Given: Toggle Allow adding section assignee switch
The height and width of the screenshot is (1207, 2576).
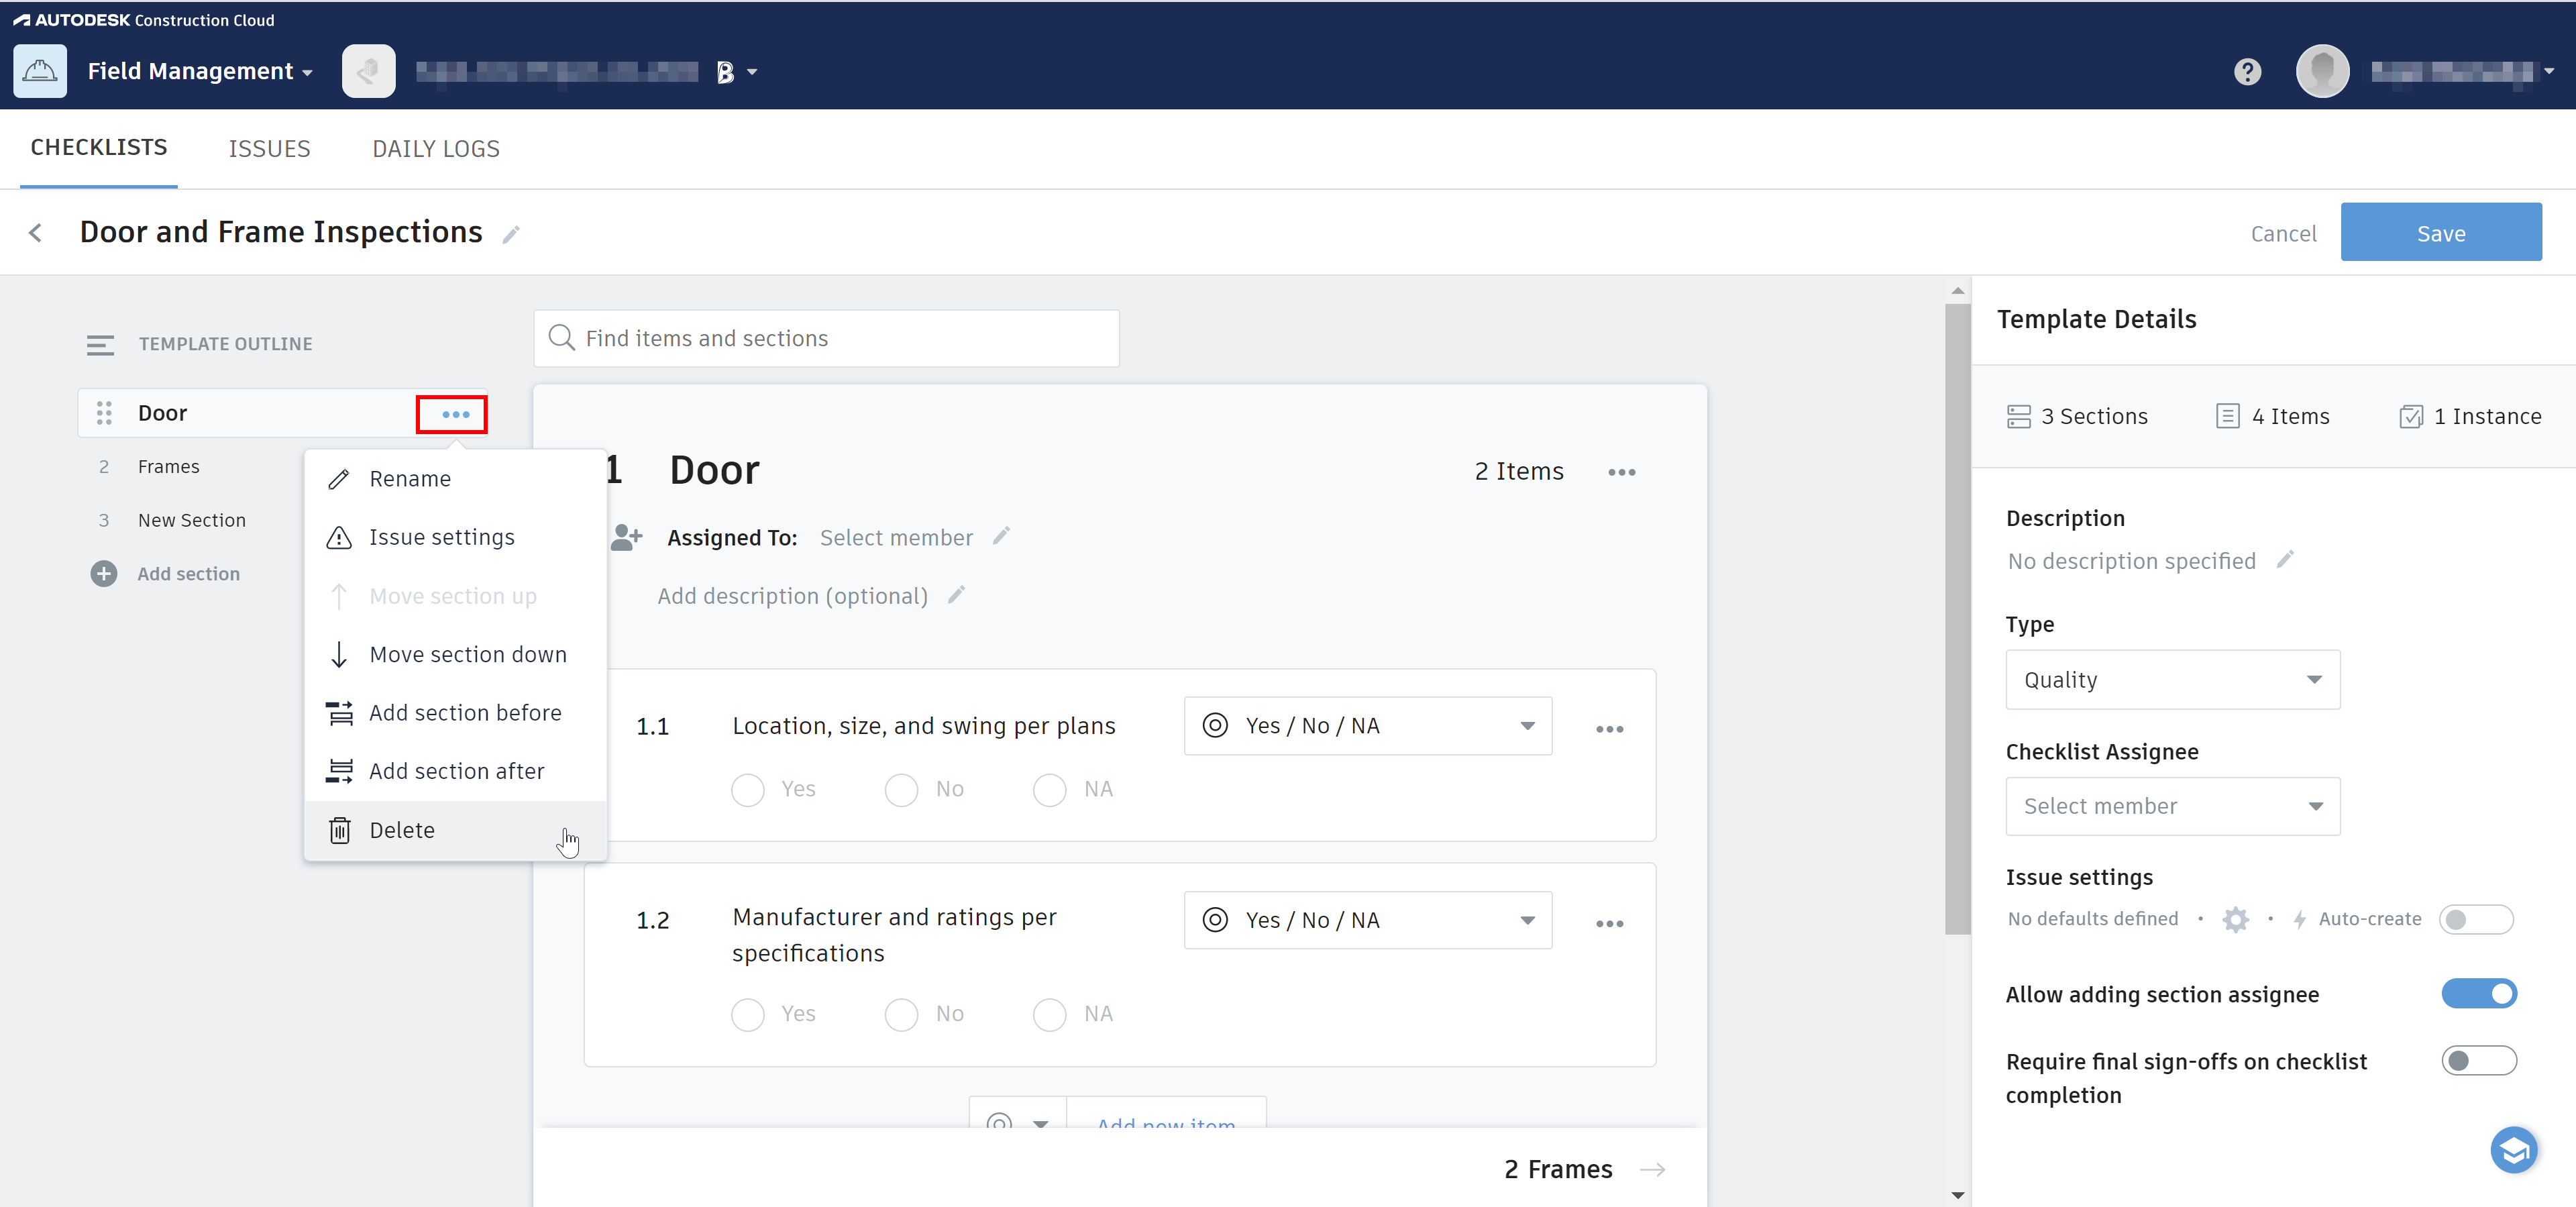Looking at the screenshot, I should [x=2478, y=994].
